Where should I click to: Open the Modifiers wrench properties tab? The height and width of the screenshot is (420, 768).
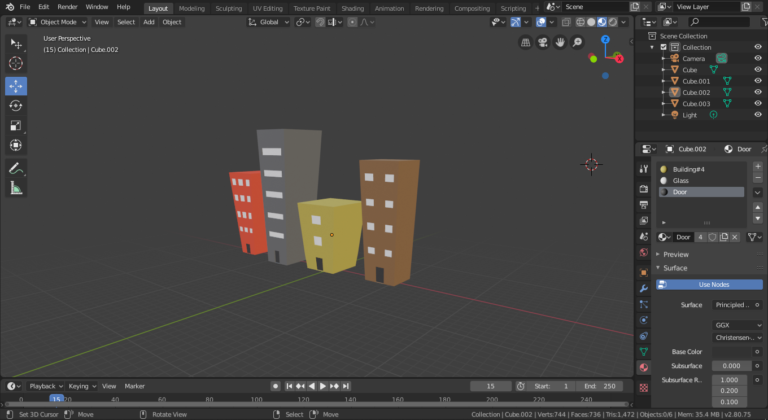pyautogui.click(x=644, y=288)
